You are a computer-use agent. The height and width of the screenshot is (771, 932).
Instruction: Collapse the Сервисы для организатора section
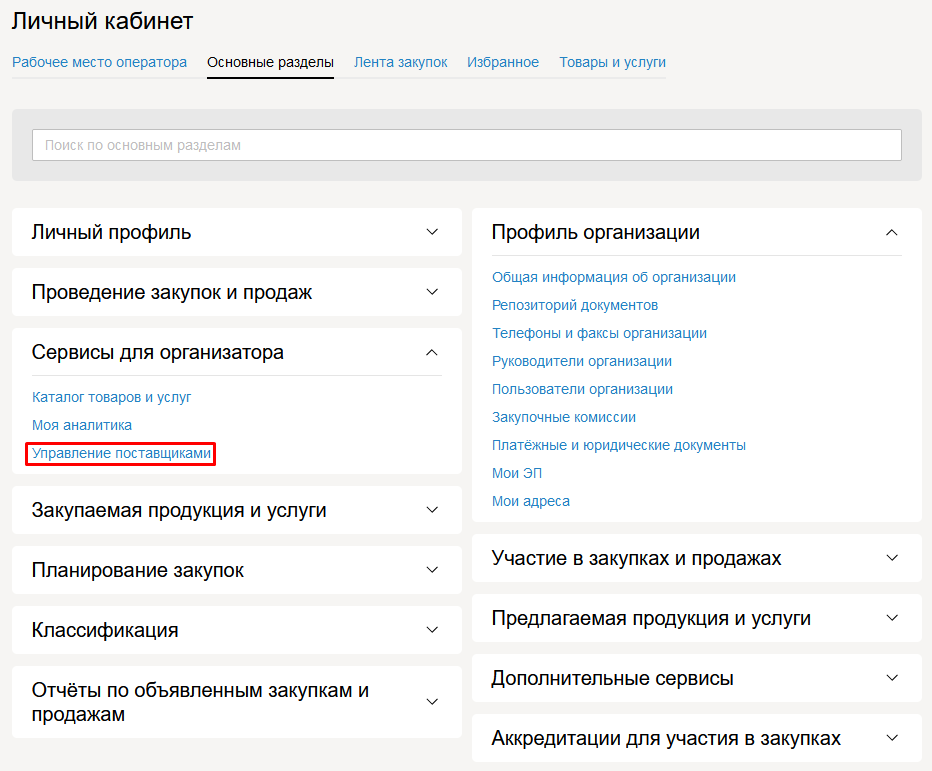point(432,352)
